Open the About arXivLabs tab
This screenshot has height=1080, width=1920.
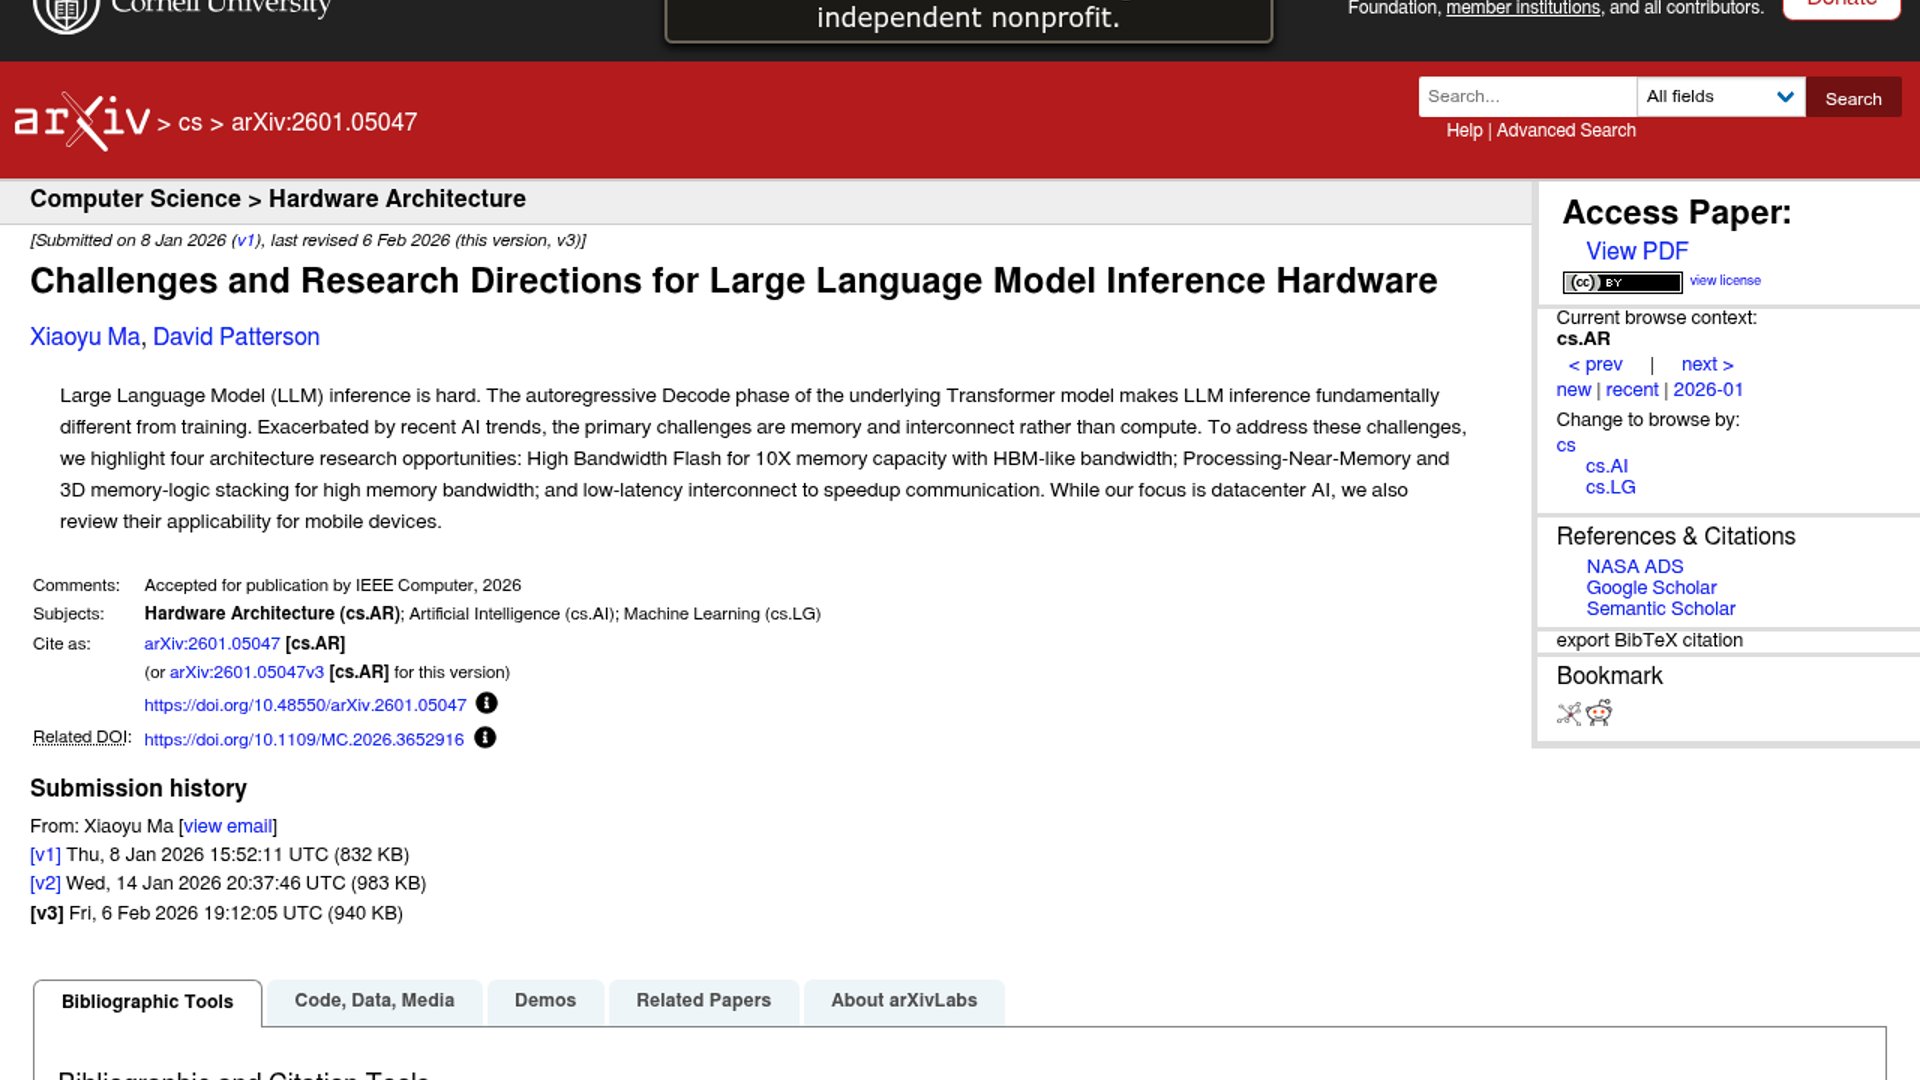click(x=903, y=1001)
